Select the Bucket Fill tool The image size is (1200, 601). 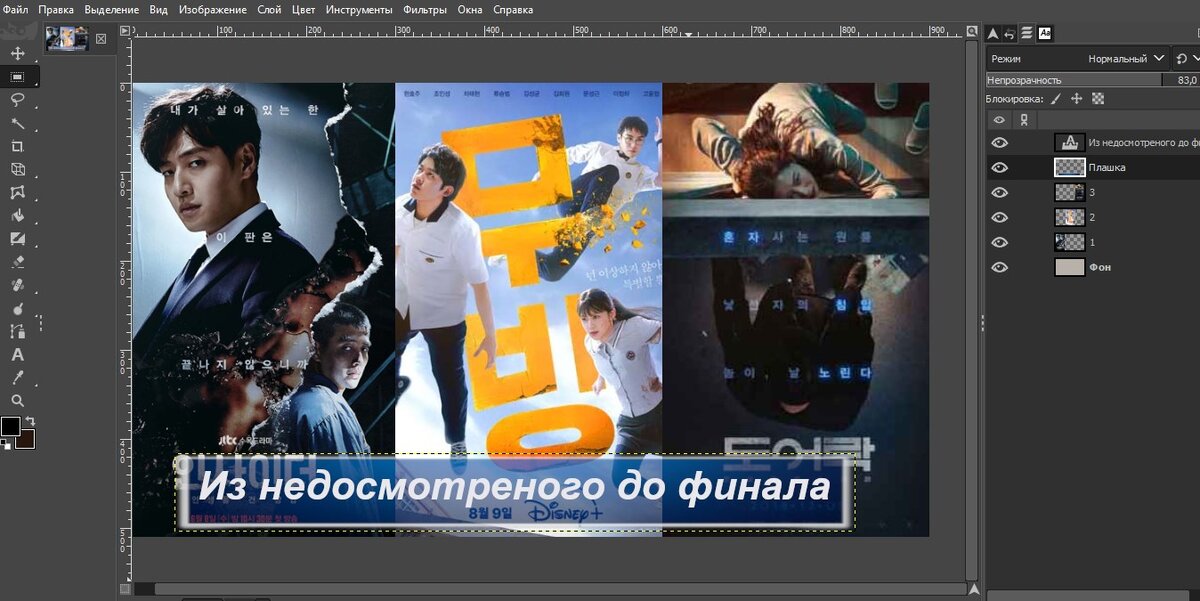point(17,215)
